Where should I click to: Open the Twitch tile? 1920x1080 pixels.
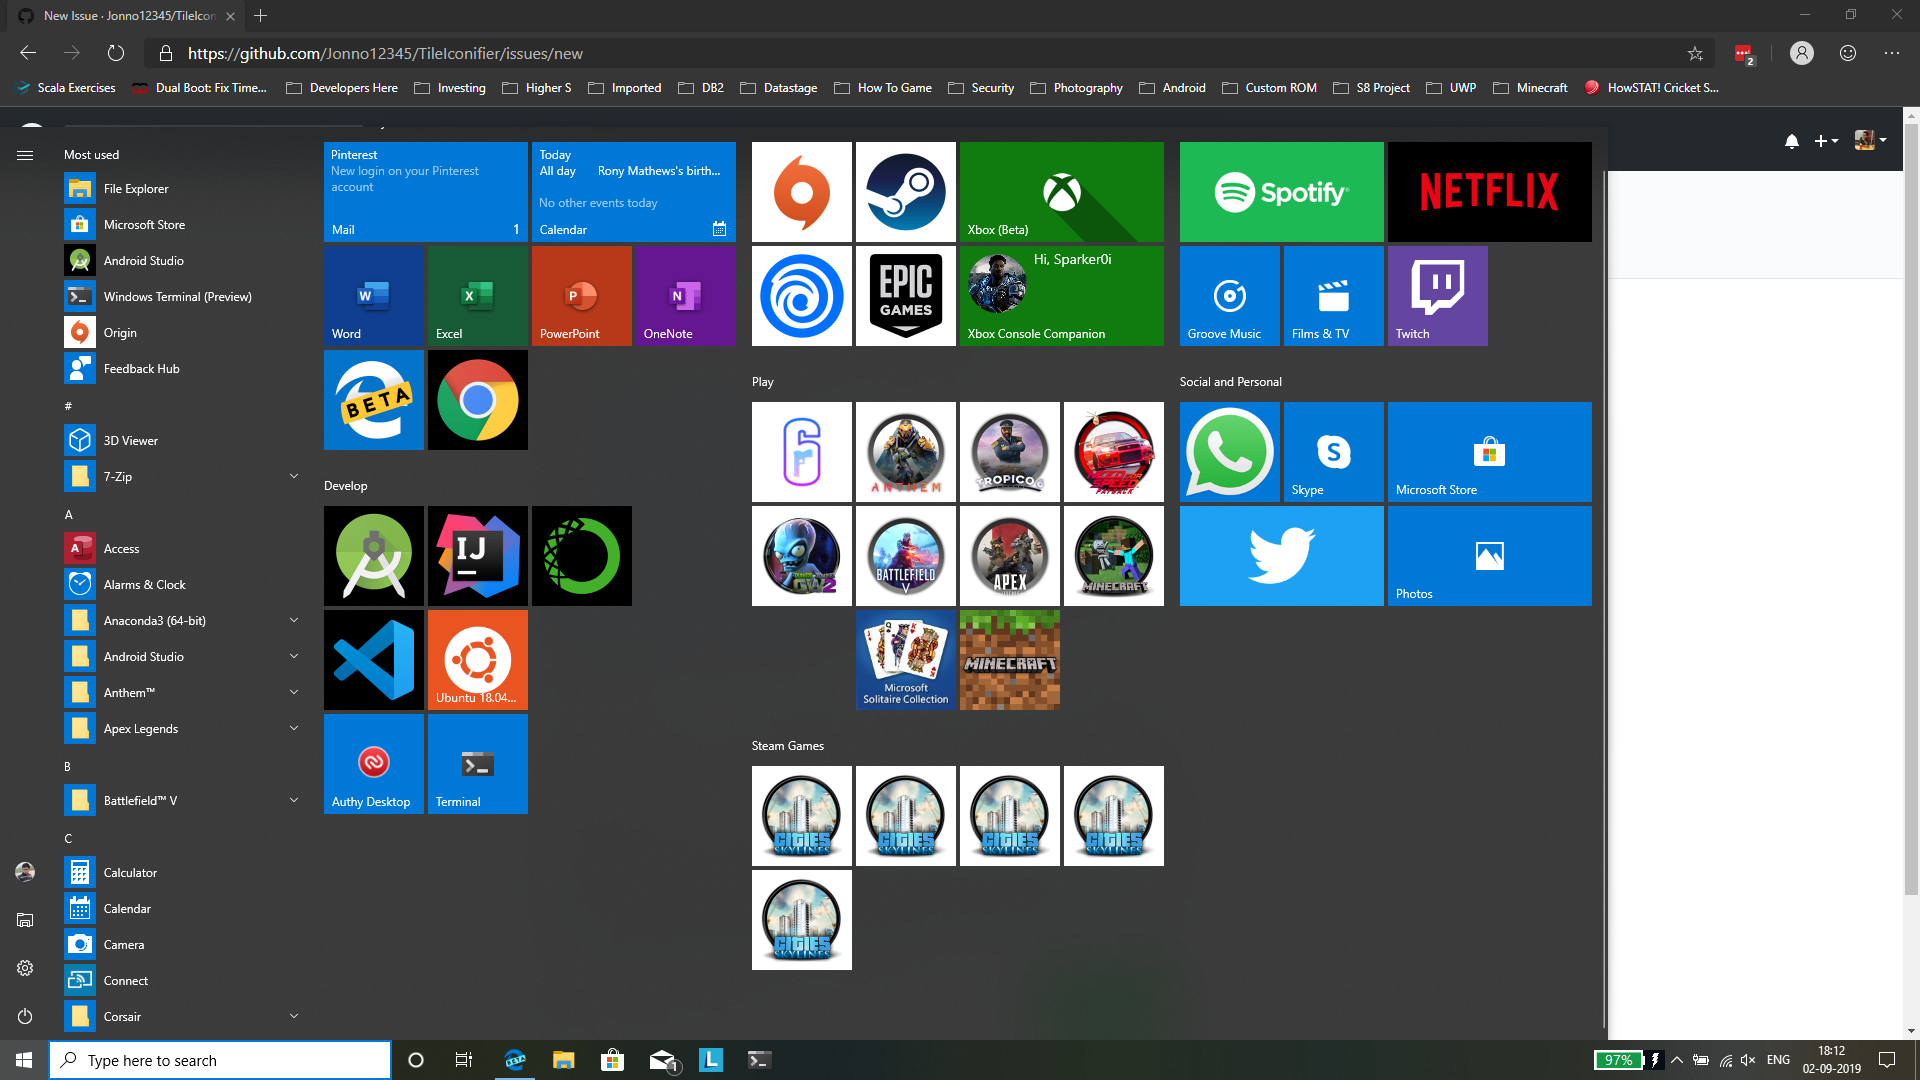1437,295
